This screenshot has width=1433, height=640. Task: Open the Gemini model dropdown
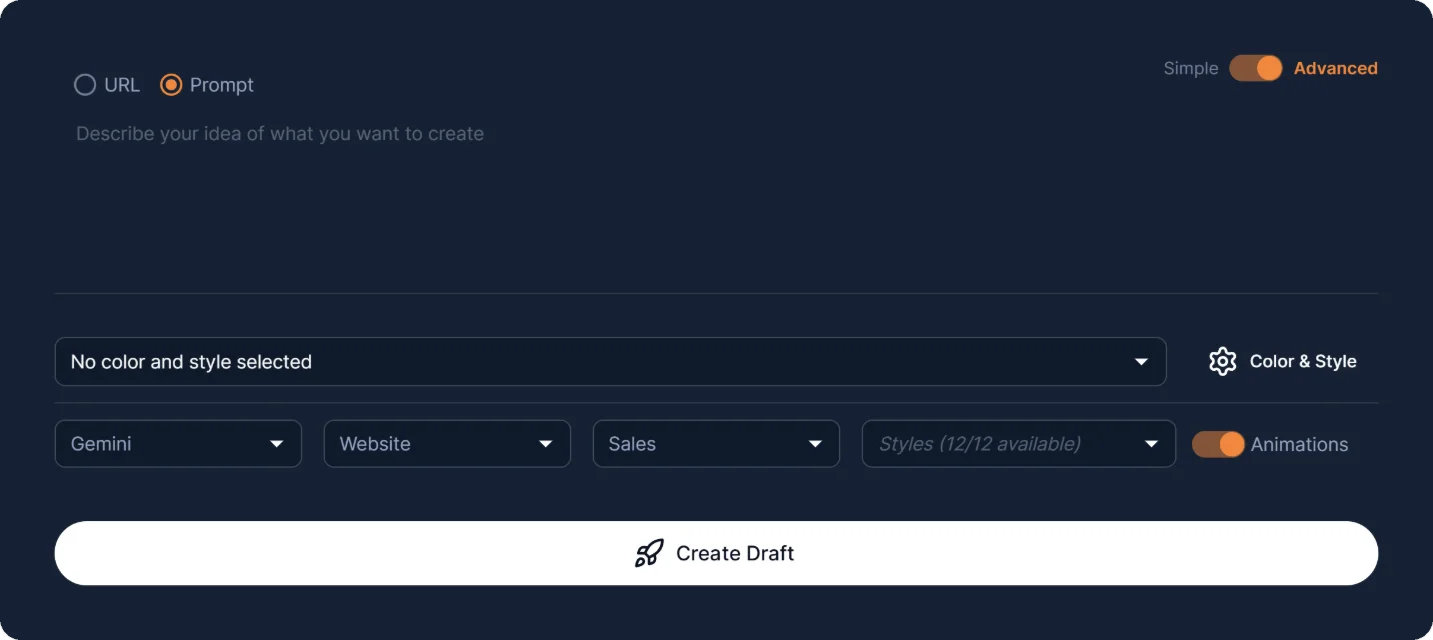coord(178,444)
